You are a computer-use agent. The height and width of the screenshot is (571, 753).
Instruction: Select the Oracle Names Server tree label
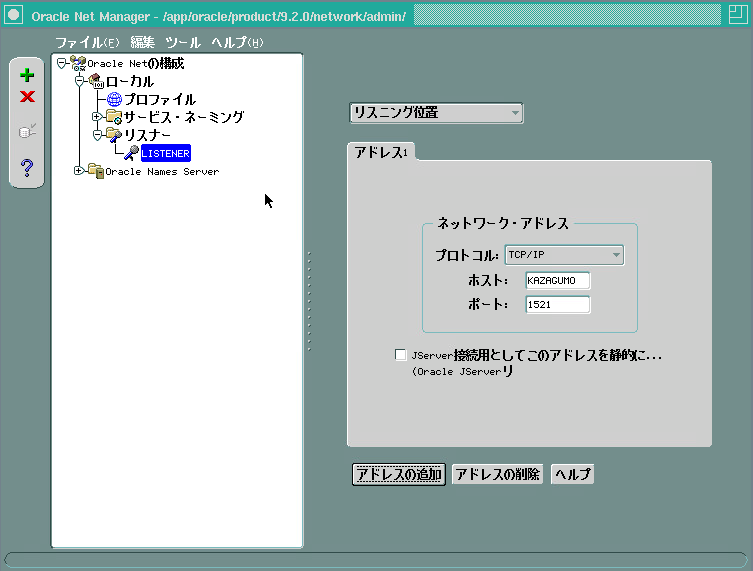pyautogui.click(x=162, y=171)
